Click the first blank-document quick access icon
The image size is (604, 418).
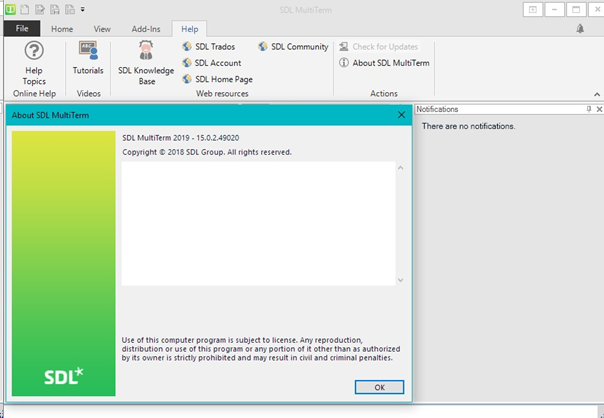point(25,9)
